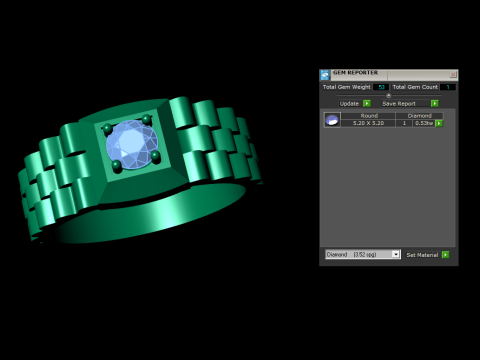
Task: Click the gem quantity cell showing 1
Action: (405, 123)
